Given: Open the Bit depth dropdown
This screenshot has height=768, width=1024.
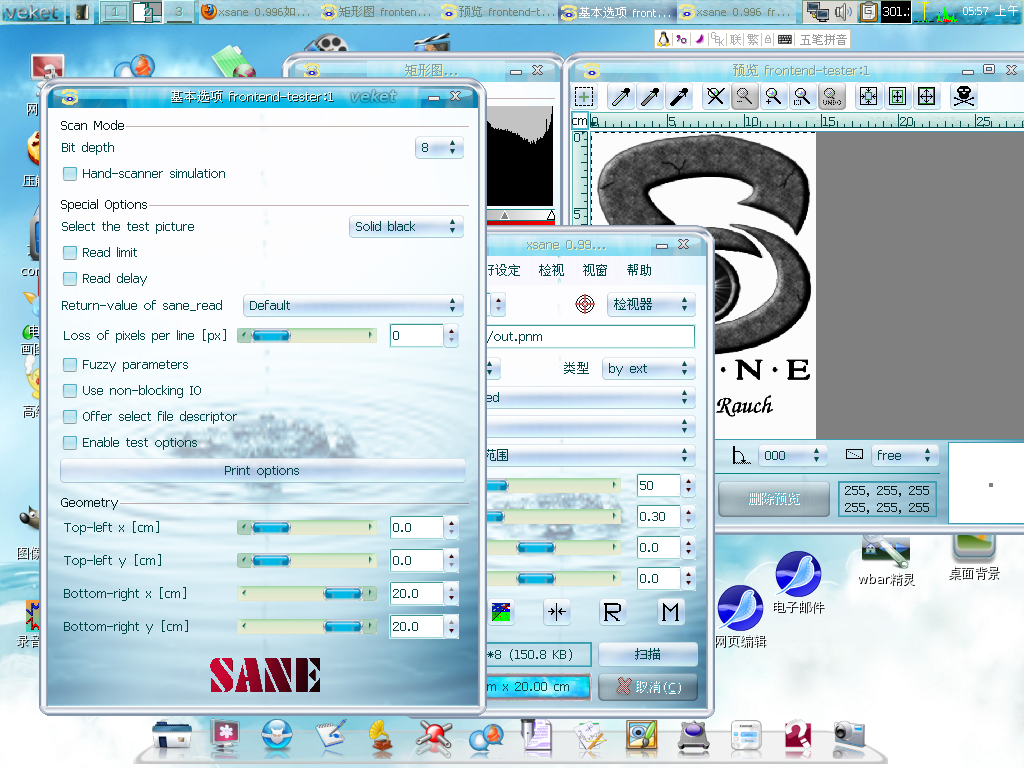Looking at the screenshot, I should (x=439, y=148).
